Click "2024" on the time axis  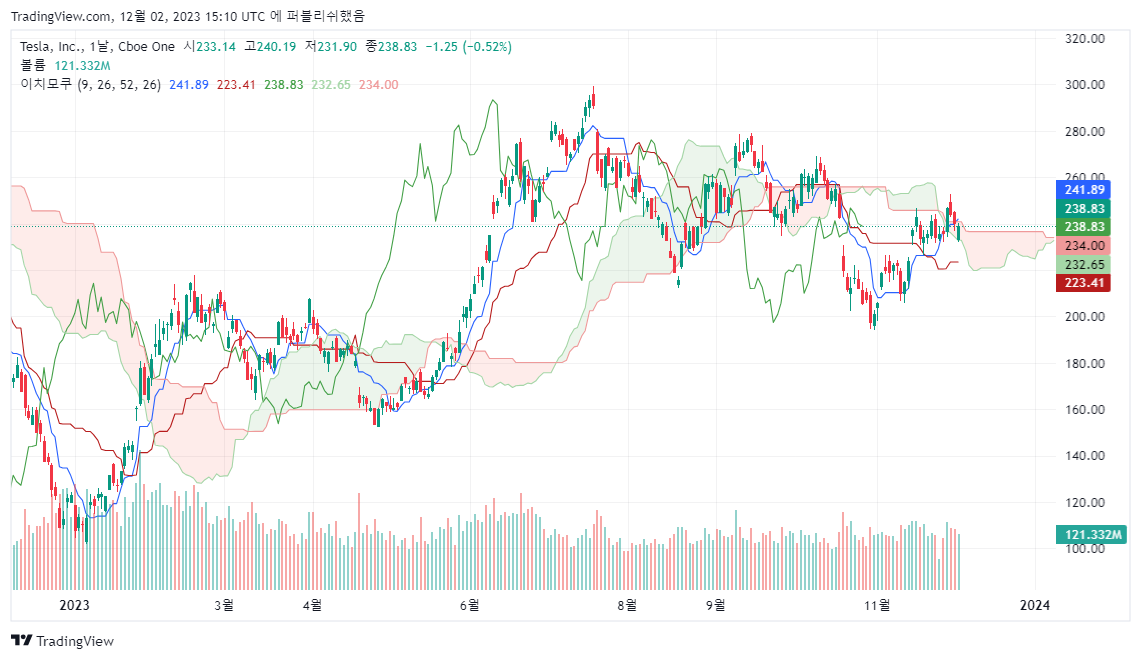[x=1035, y=605]
